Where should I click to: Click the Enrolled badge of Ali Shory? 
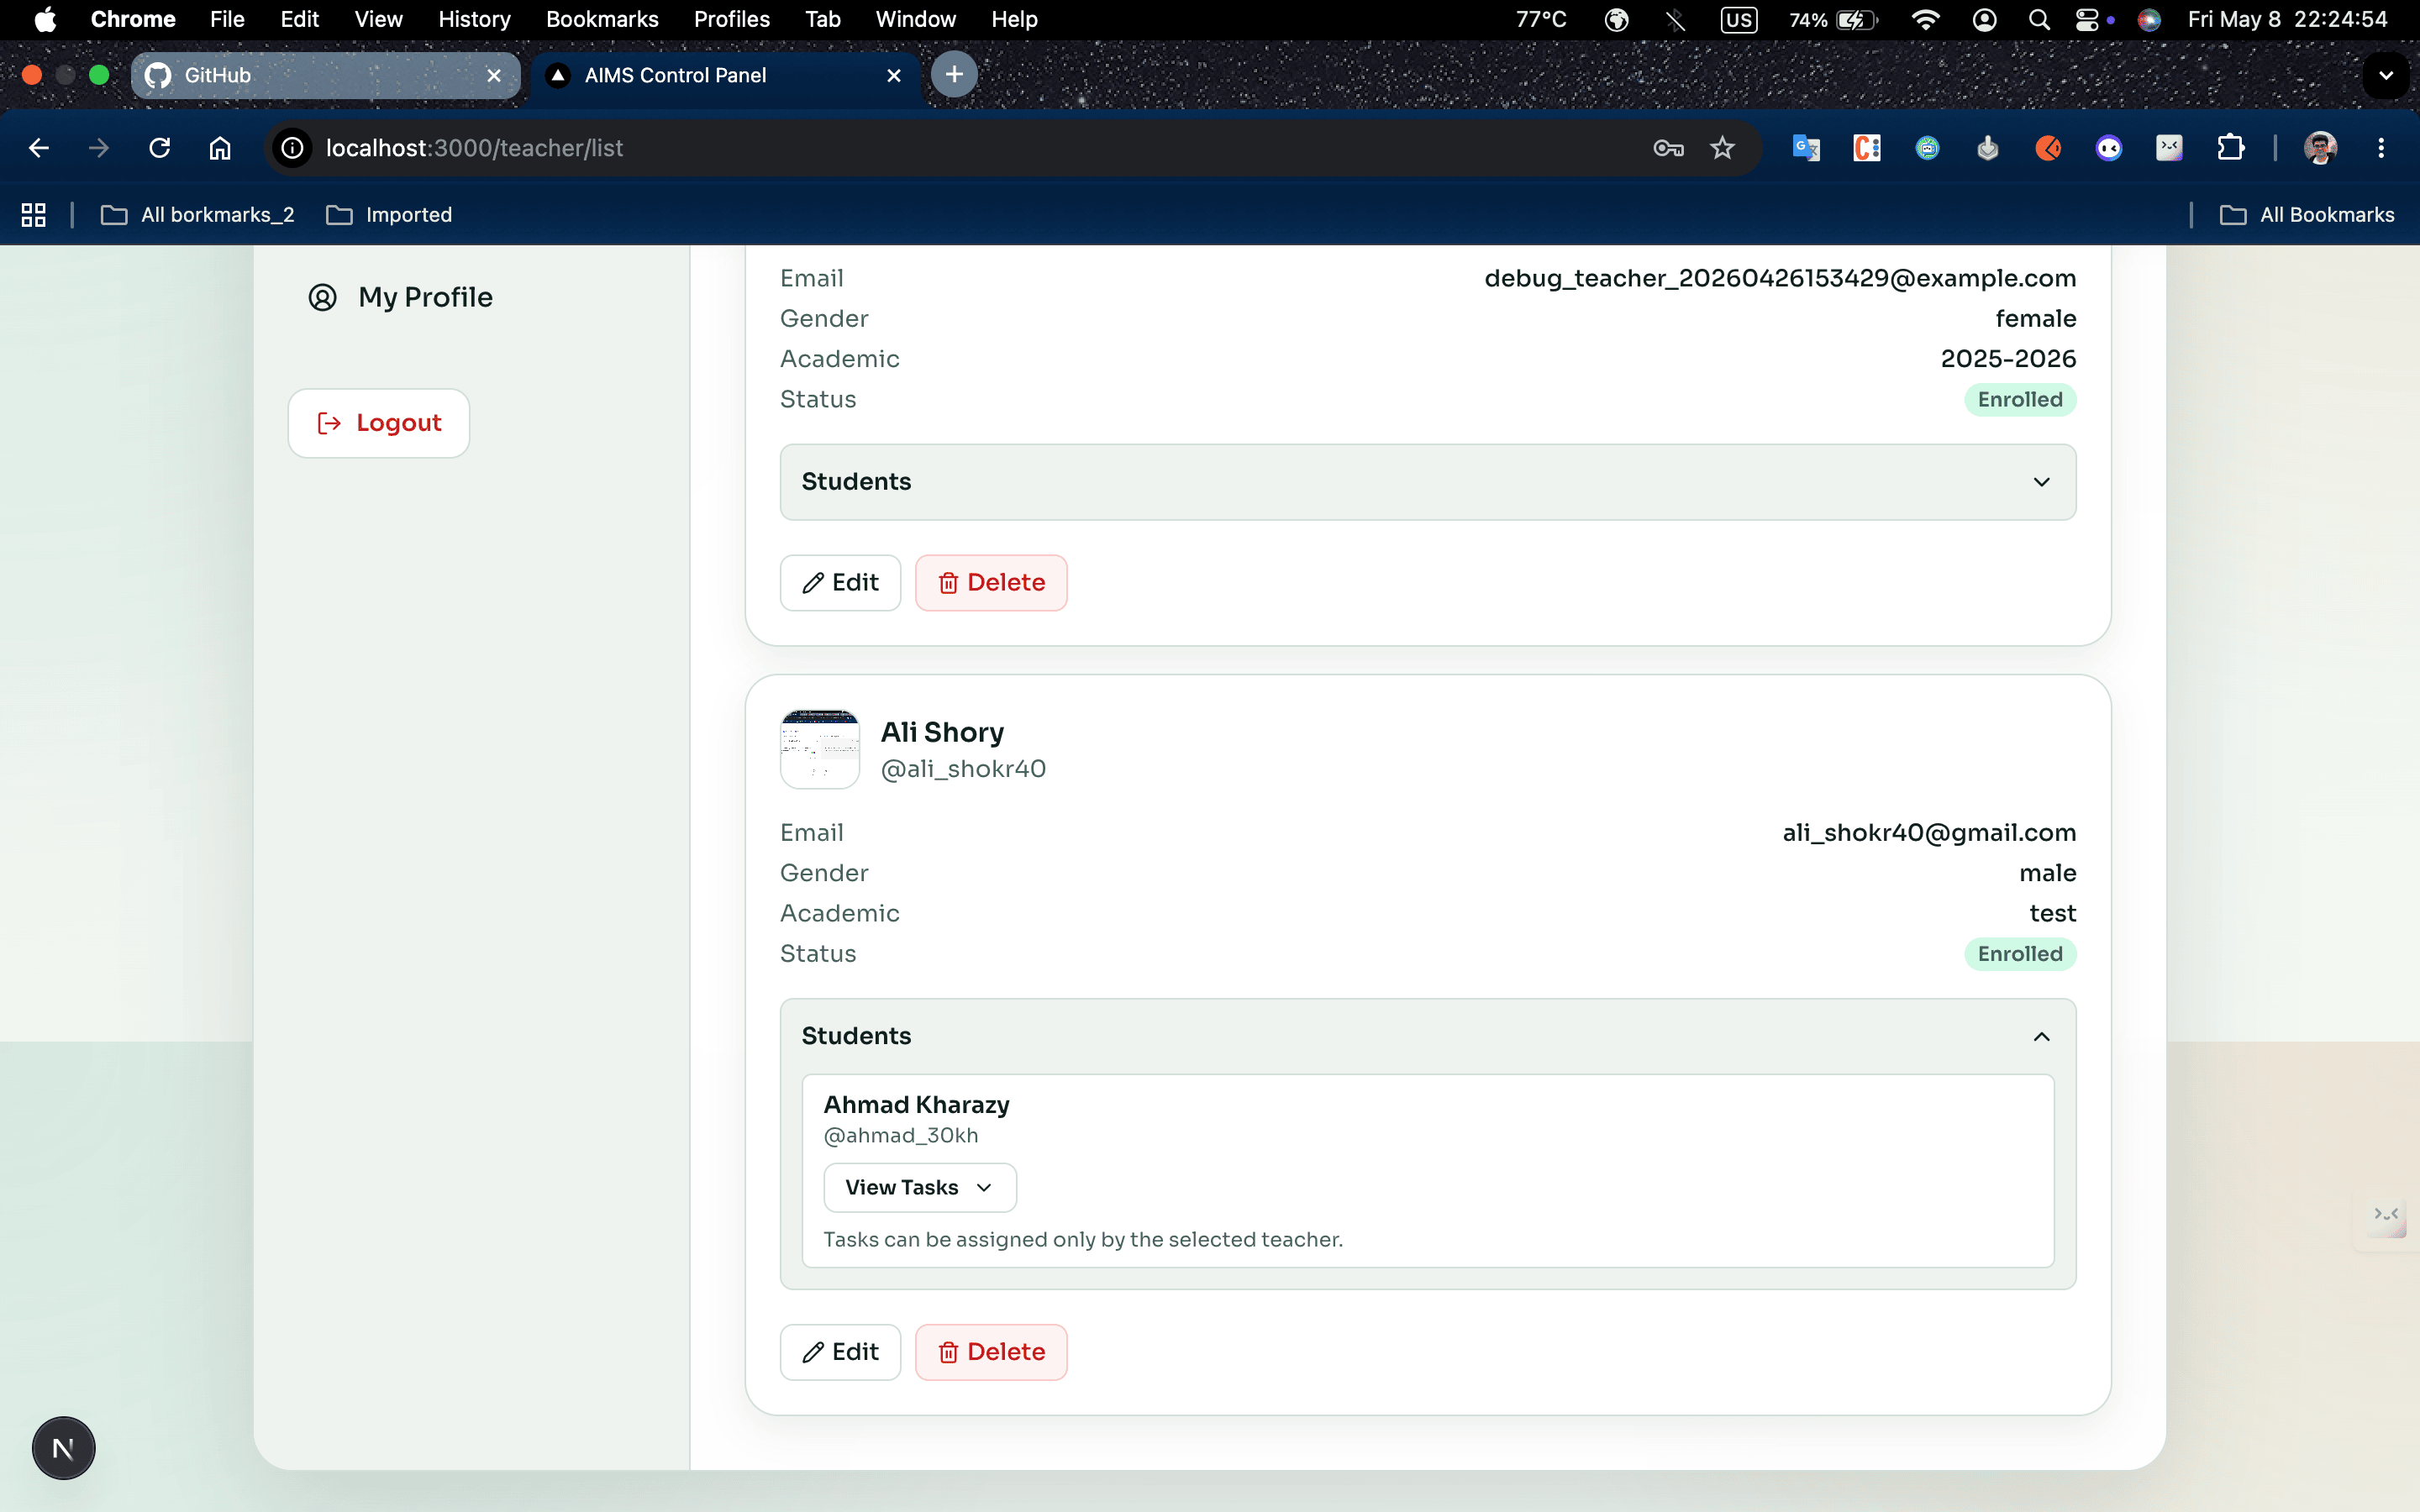[x=2020, y=954]
